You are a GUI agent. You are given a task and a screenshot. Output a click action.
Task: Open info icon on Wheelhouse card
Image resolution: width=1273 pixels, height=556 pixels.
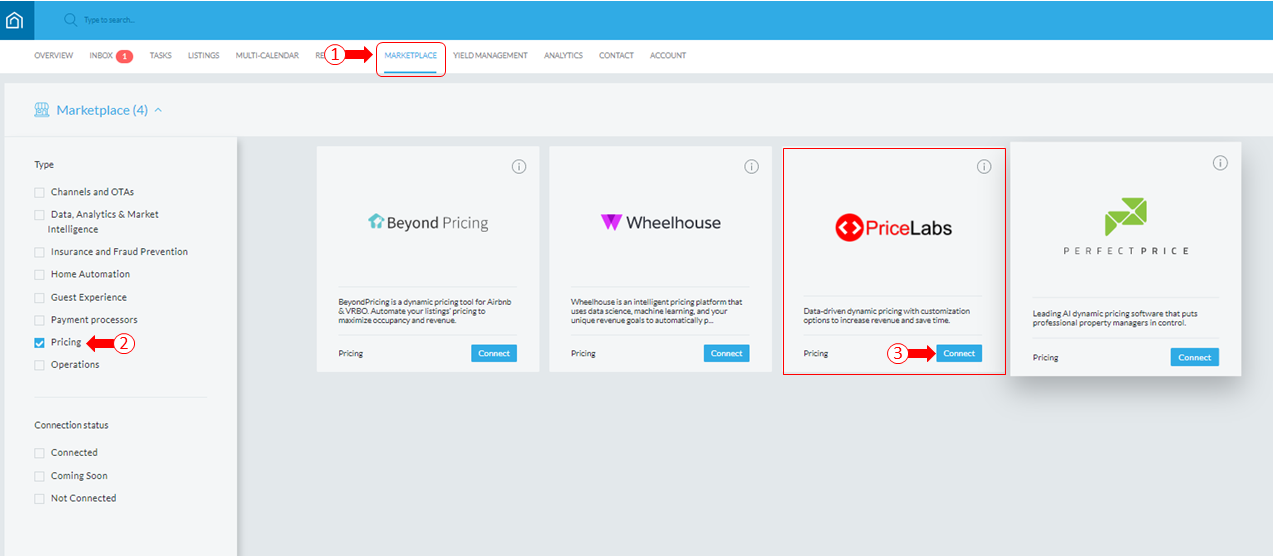click(x=751, y=167)
